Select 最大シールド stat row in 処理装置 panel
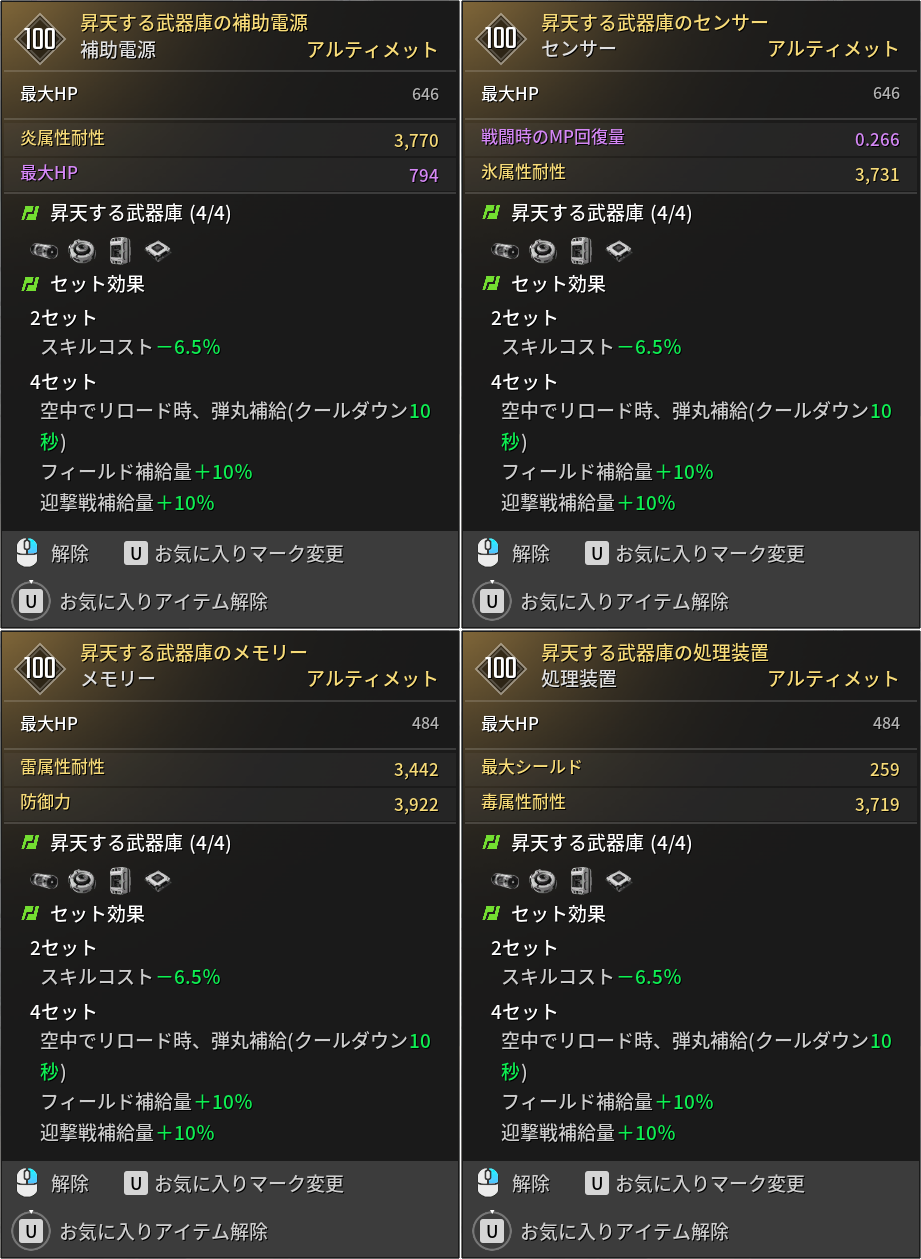The width and height of the screenshot is (921, 1259). pos(691,768)
